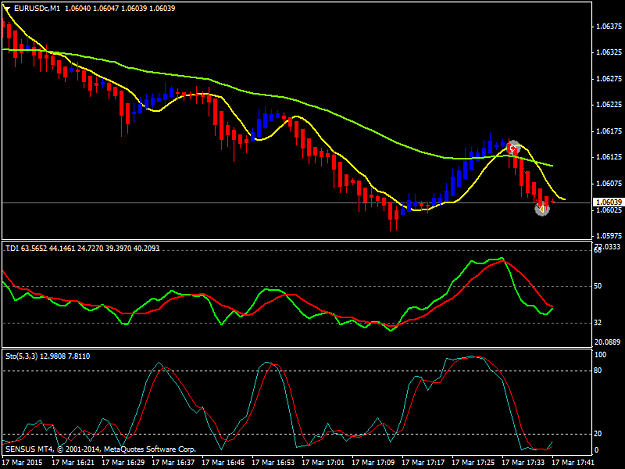The height and width of the screenshot is (469, 625).
Task: Click the 1.06125 price axis label
Action: [609, 157]
